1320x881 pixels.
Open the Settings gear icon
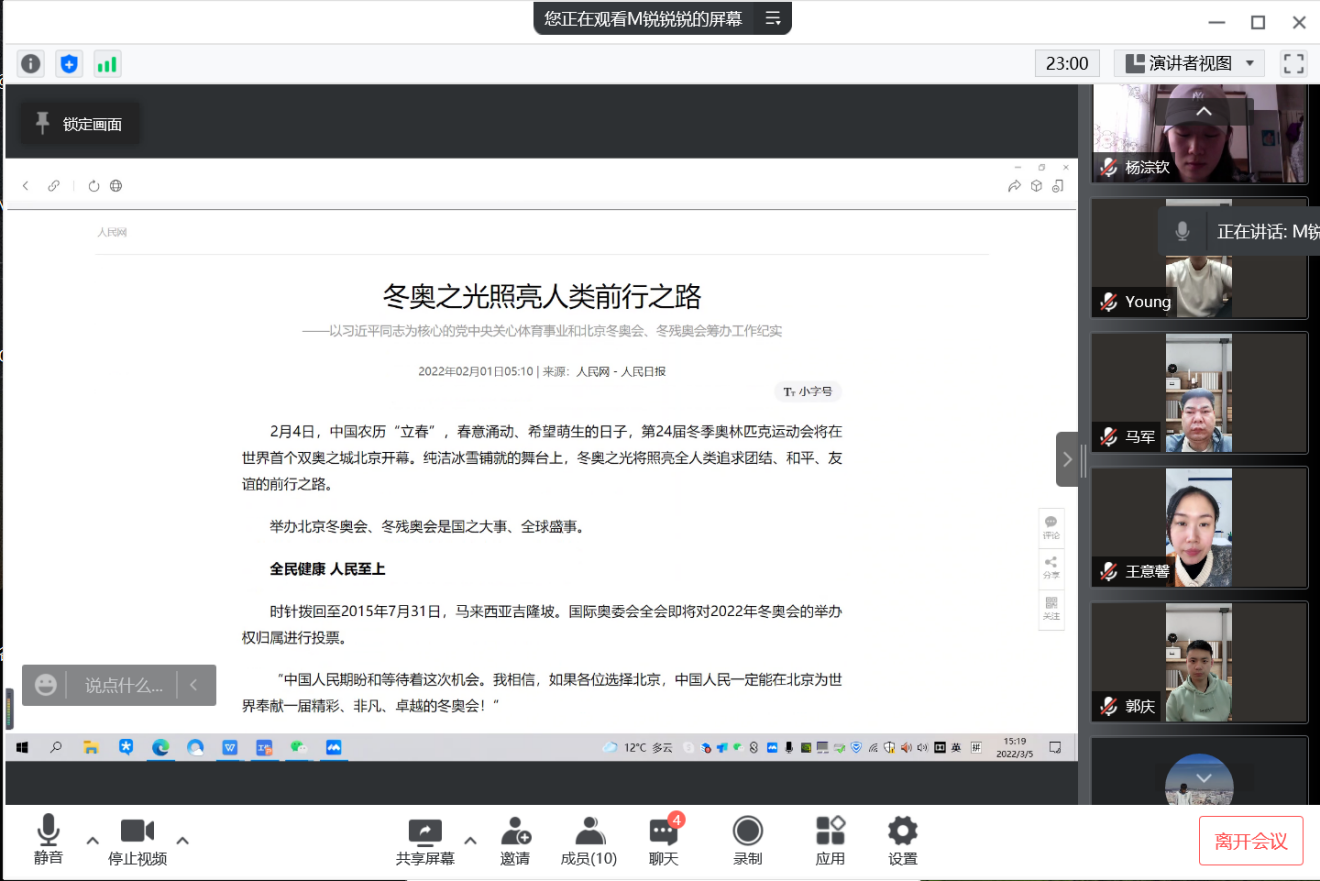902,840
